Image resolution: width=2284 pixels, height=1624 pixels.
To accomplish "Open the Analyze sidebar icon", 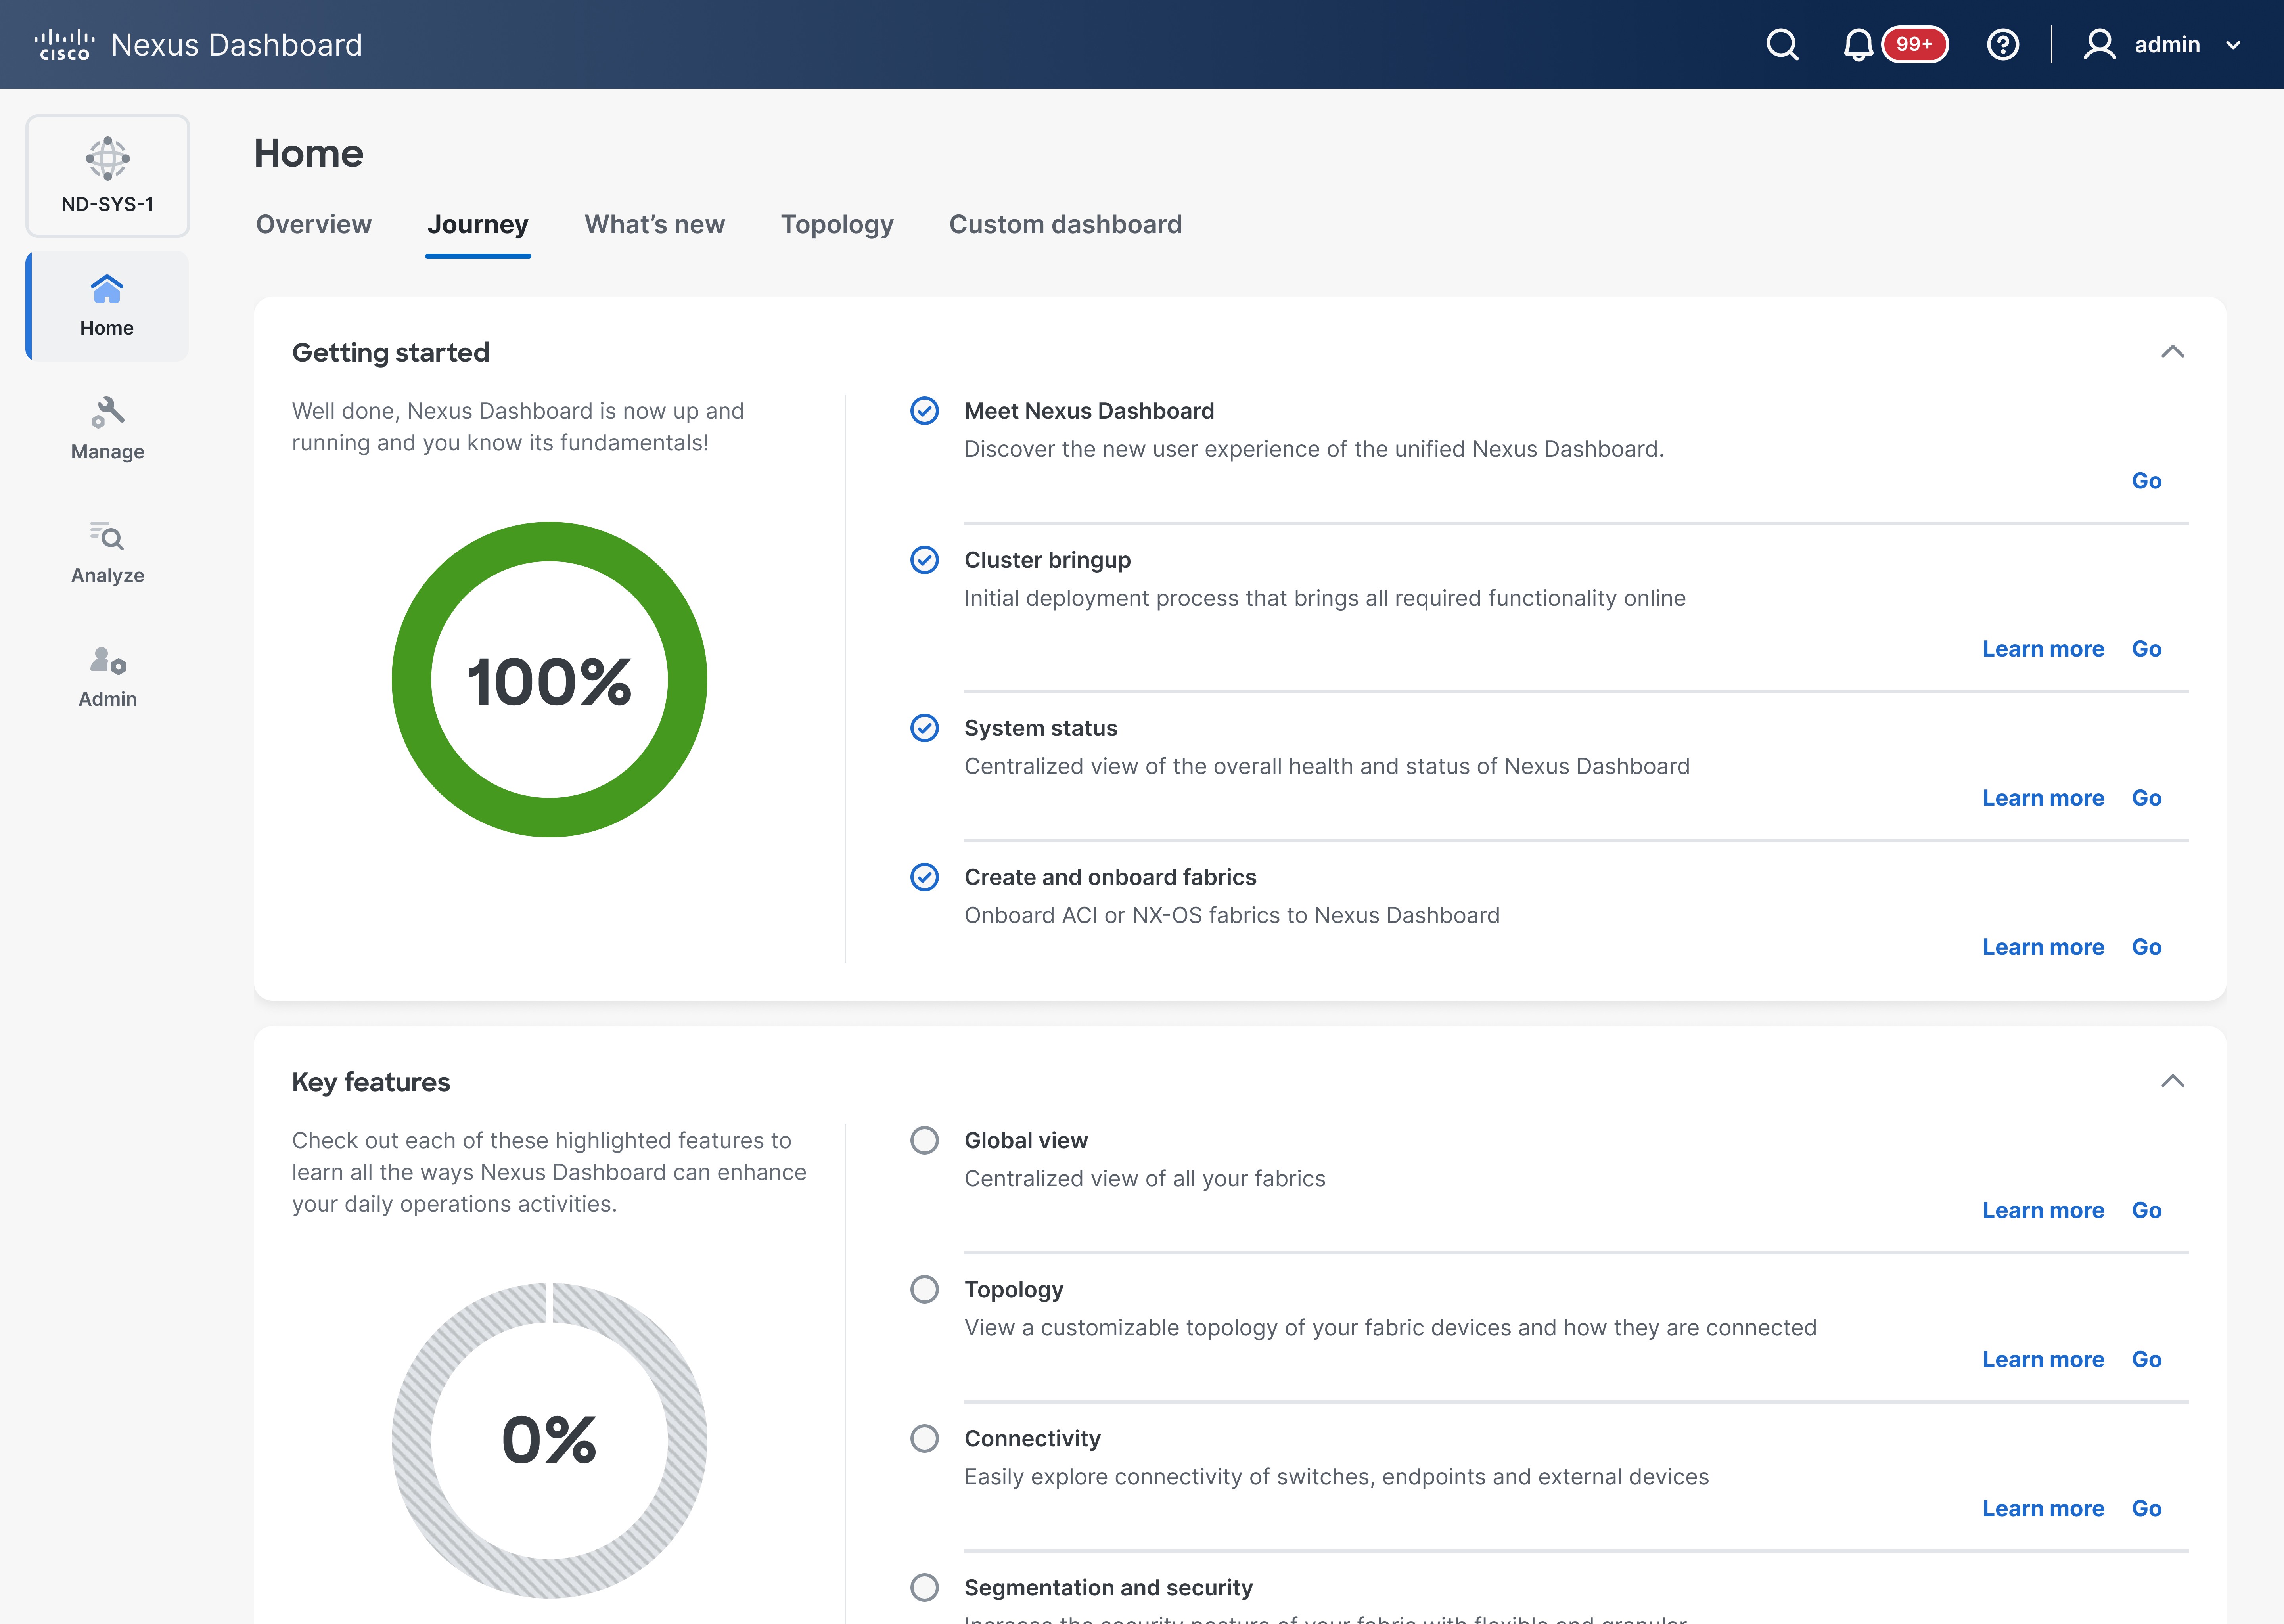I will click(107, 536).
